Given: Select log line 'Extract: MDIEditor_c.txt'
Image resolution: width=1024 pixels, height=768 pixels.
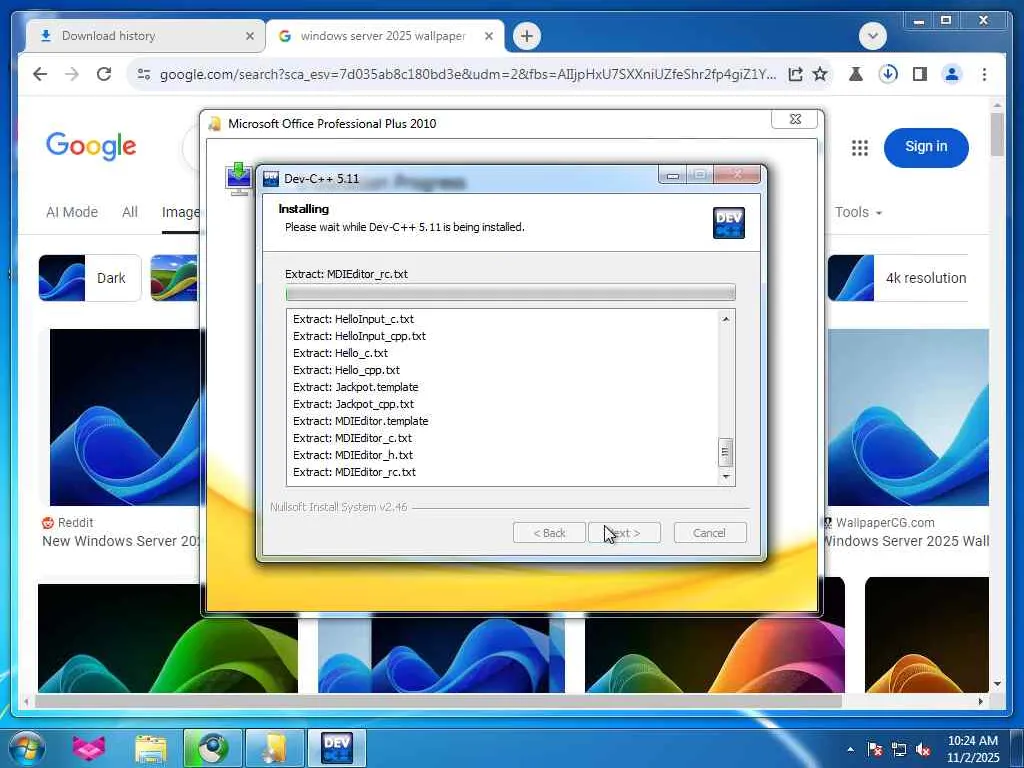Looking at the screenshot, I should (352, 438).
